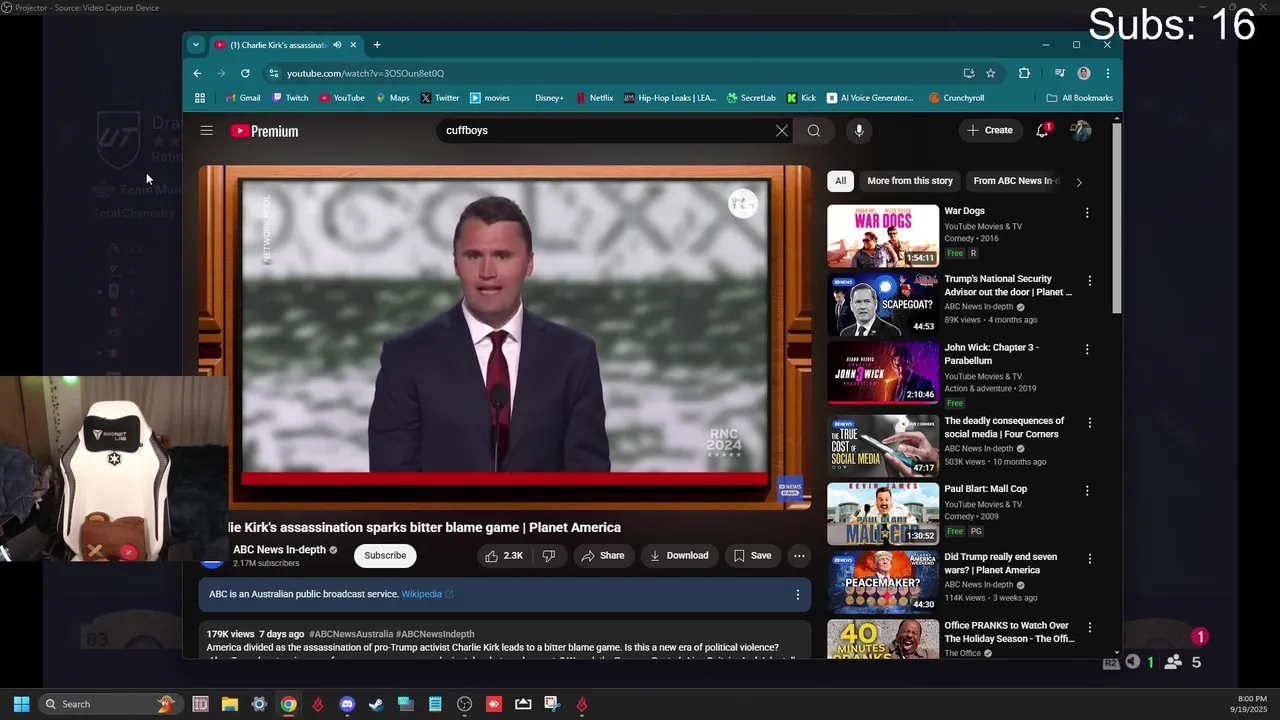
Task: Focus the Chrome address bar URL
Action: pyautogui.click(x=365, y=73)
